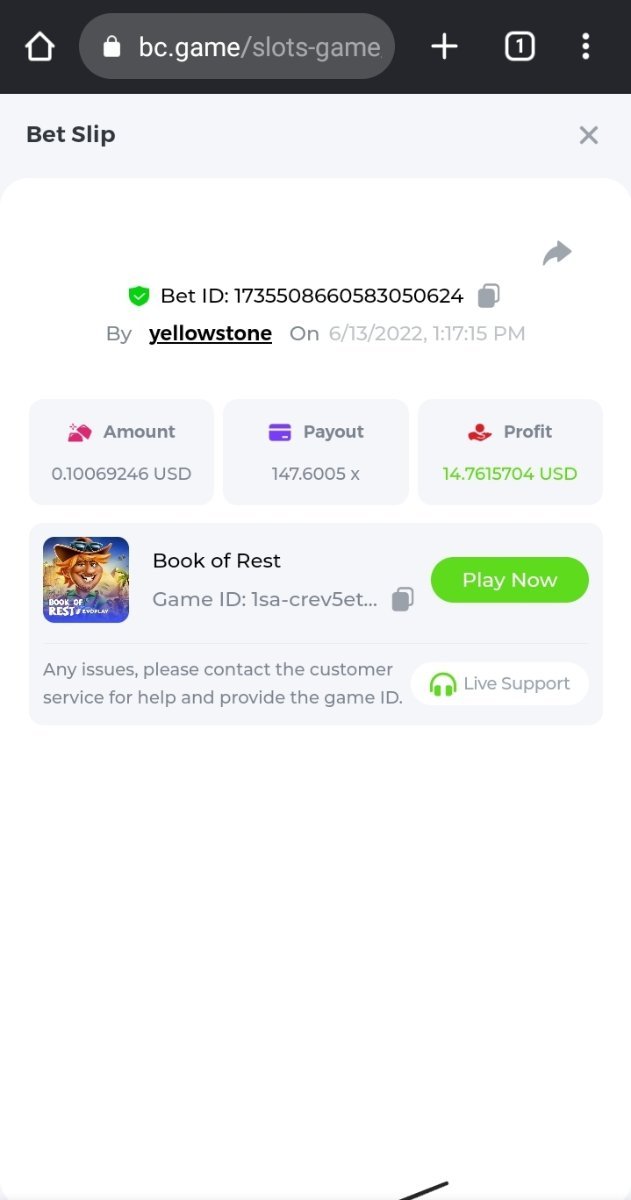Select the Amount card
631x1200 pixels.
pos(121,452)
